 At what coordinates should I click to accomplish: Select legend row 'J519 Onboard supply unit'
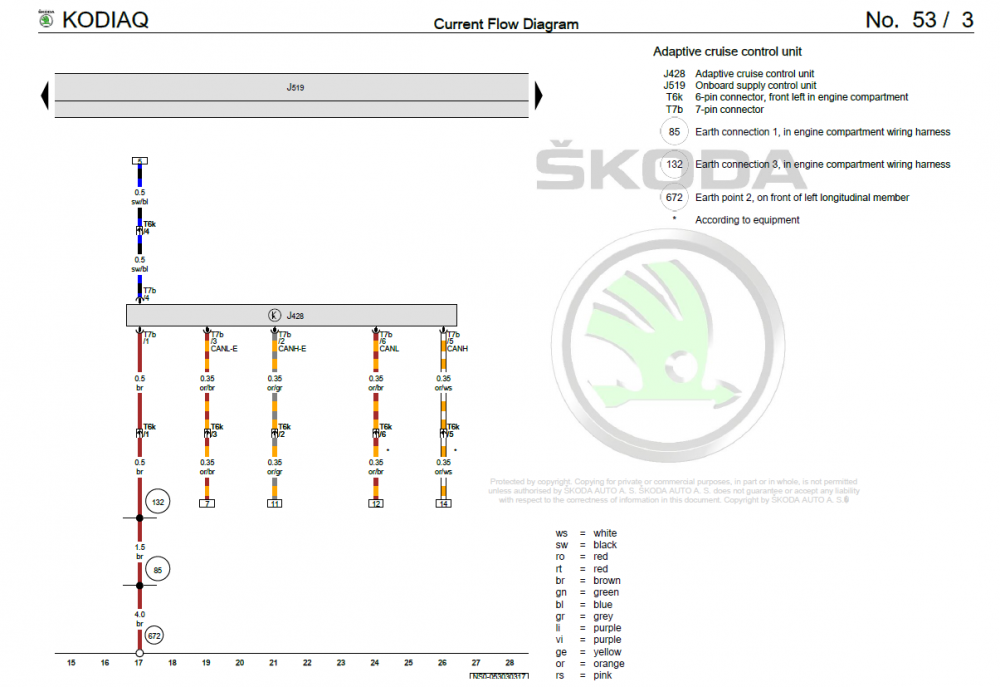pos(739,85)
